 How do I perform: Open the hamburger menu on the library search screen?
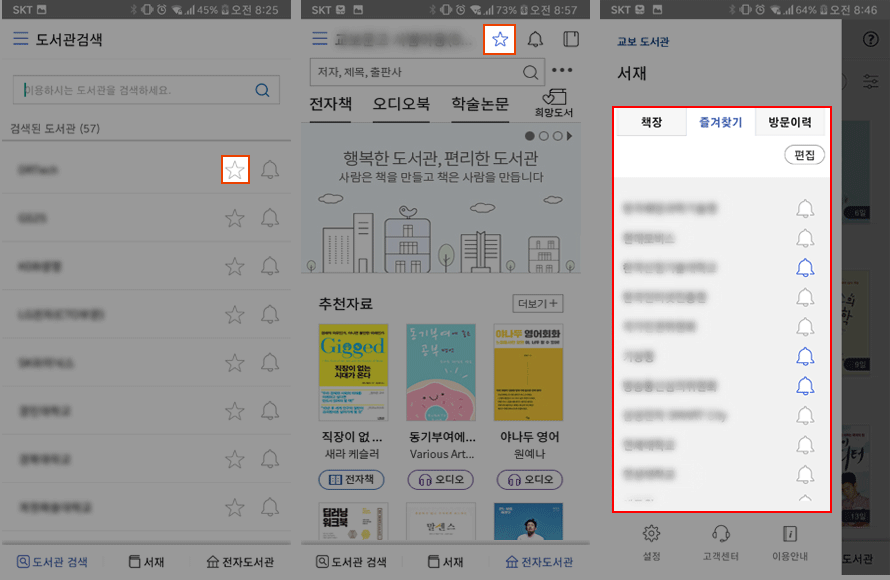pyautogui.click(x=22, y=37)
